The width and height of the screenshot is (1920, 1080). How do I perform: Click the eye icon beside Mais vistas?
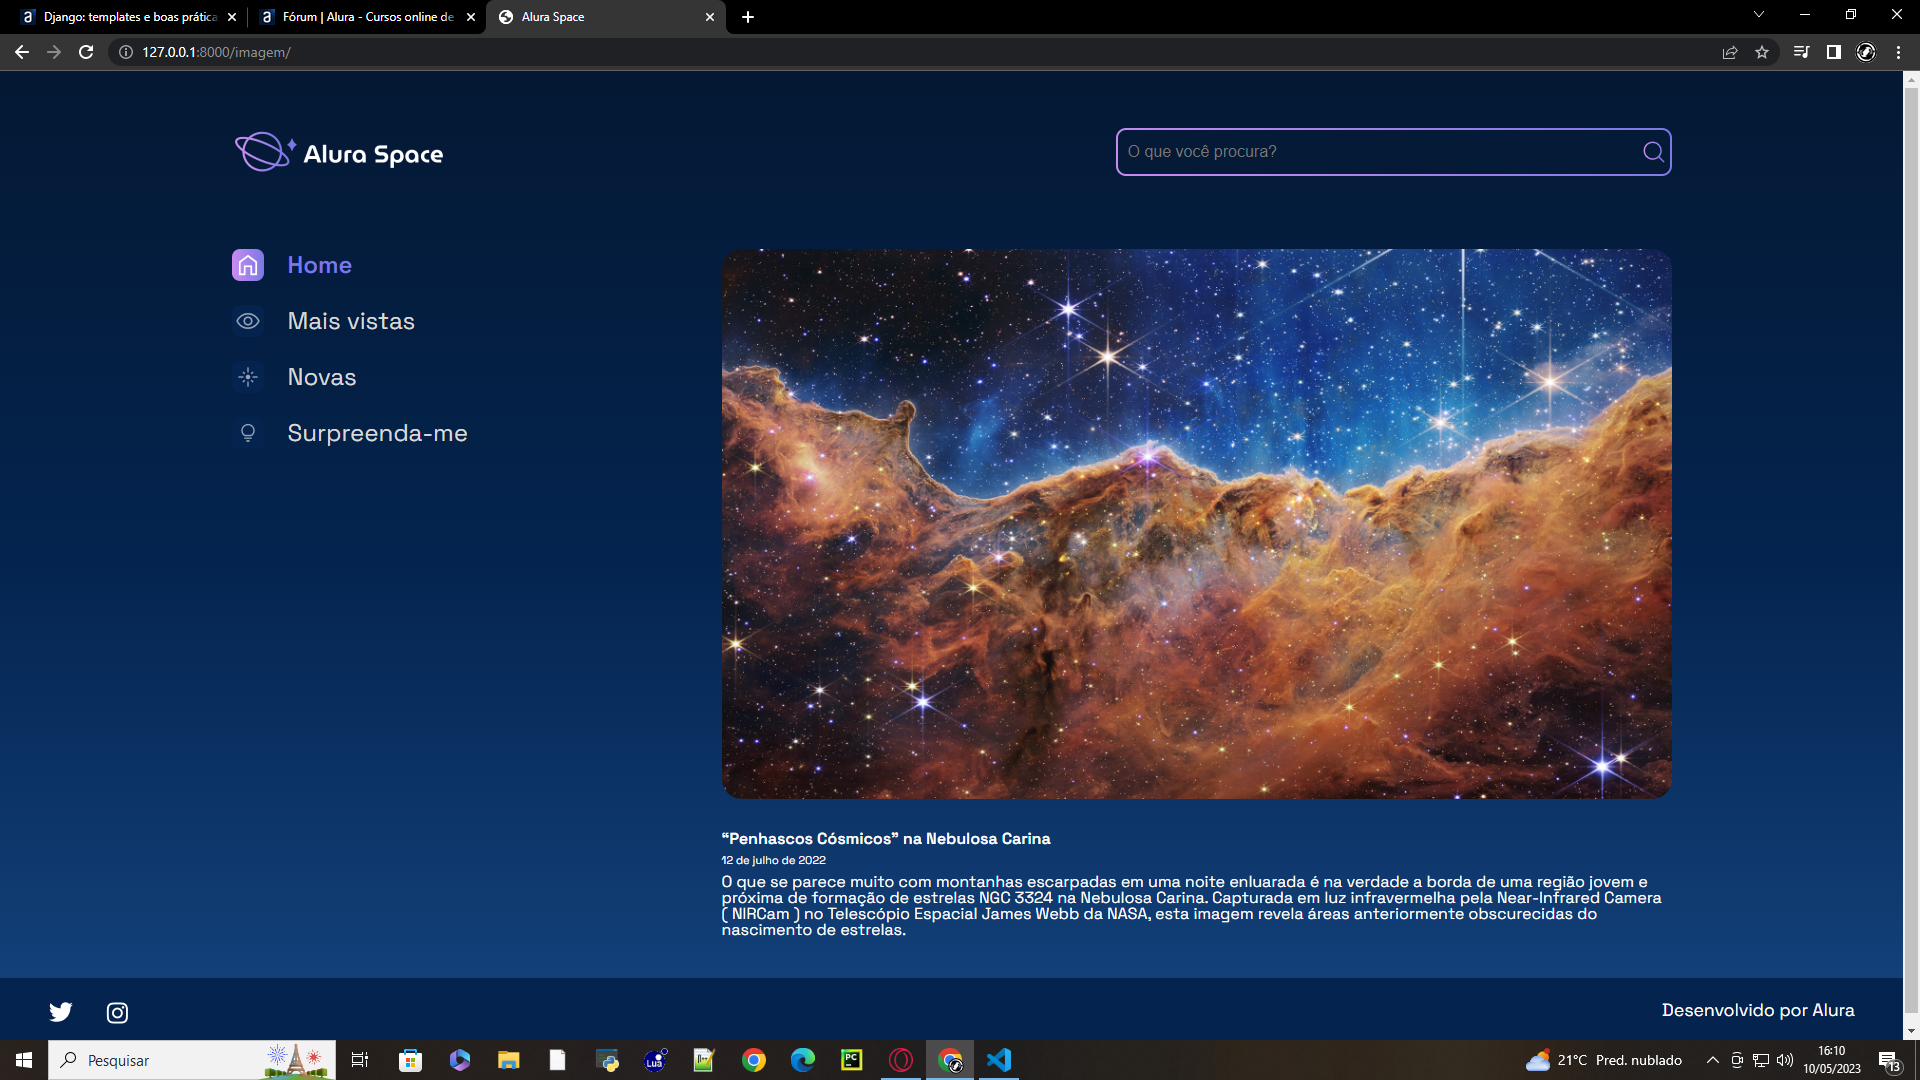(248, 321)
